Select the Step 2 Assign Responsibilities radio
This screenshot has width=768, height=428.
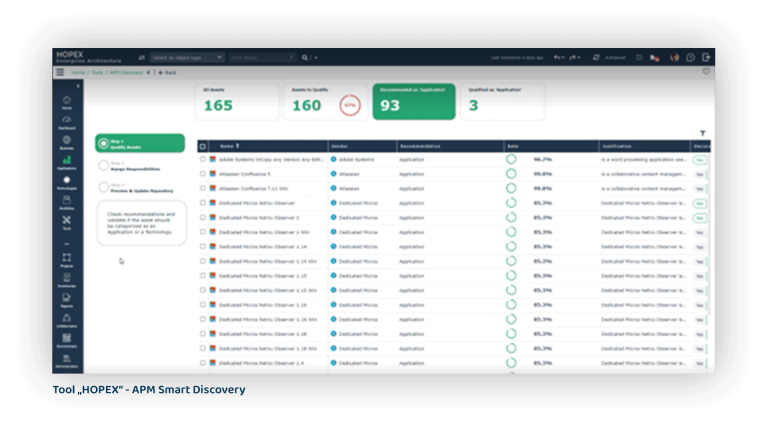104,165
